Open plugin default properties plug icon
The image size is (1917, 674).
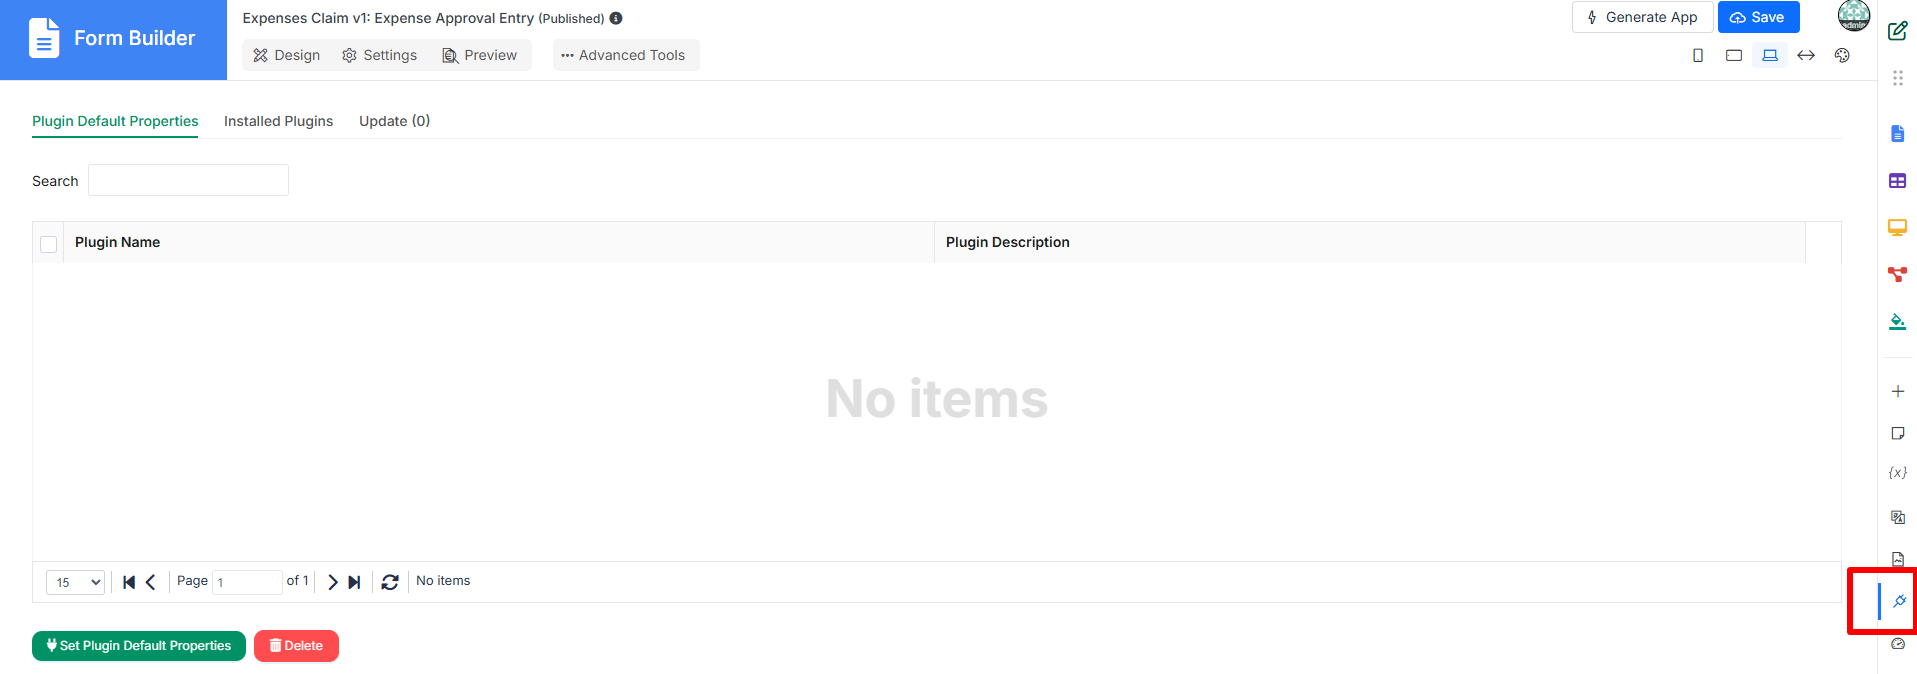[1899, 601]
